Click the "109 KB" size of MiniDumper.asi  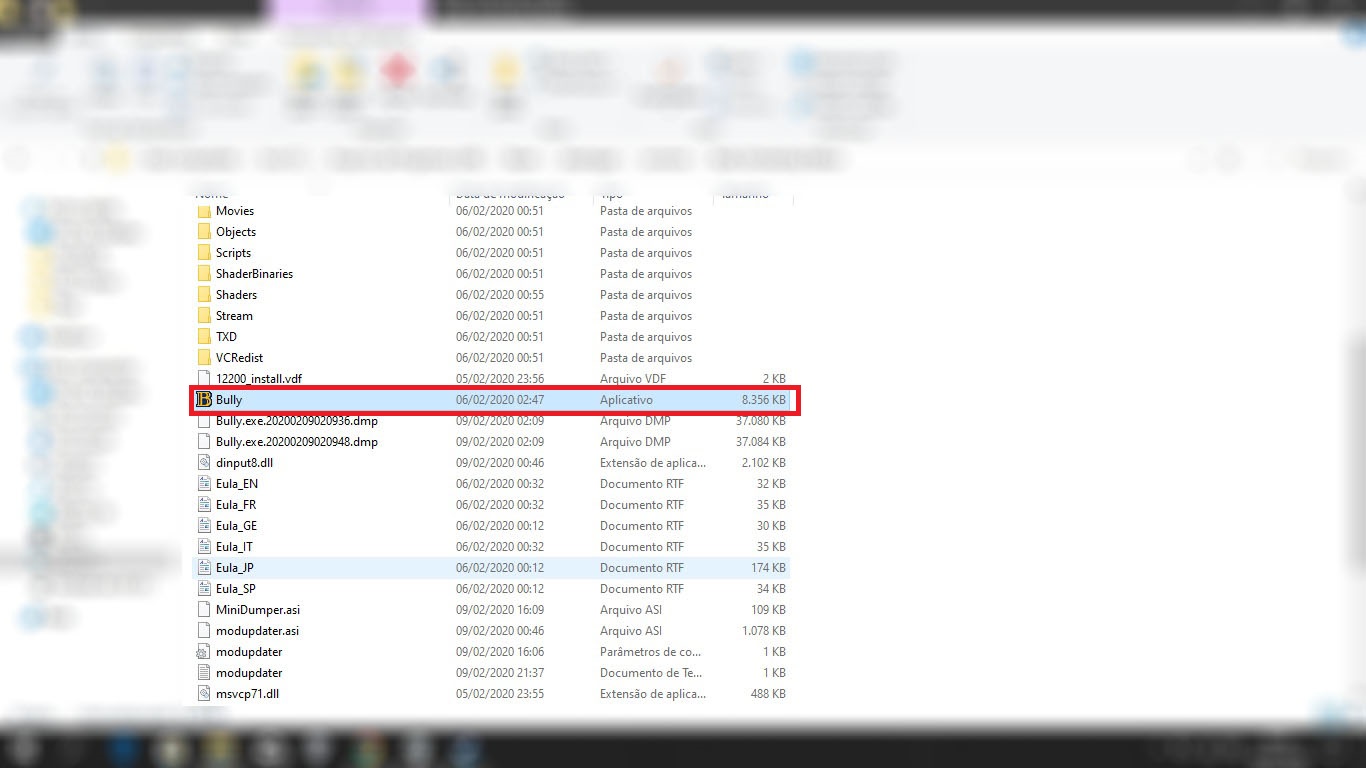click(x=768, y=610)
